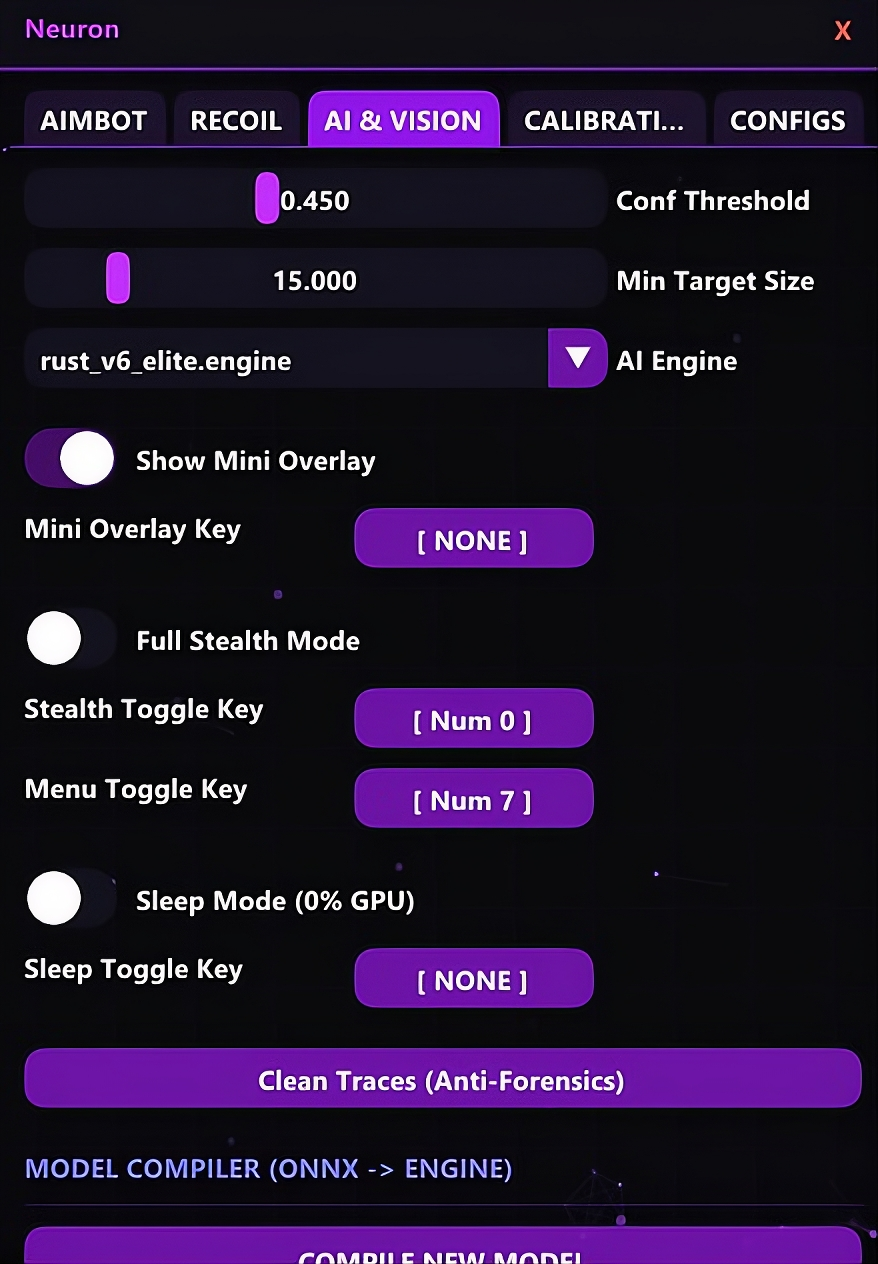Click the Stealth Toggle Key [ Num 0 ] button
Screen dimensions: 878x1264
tap(473, 719)
